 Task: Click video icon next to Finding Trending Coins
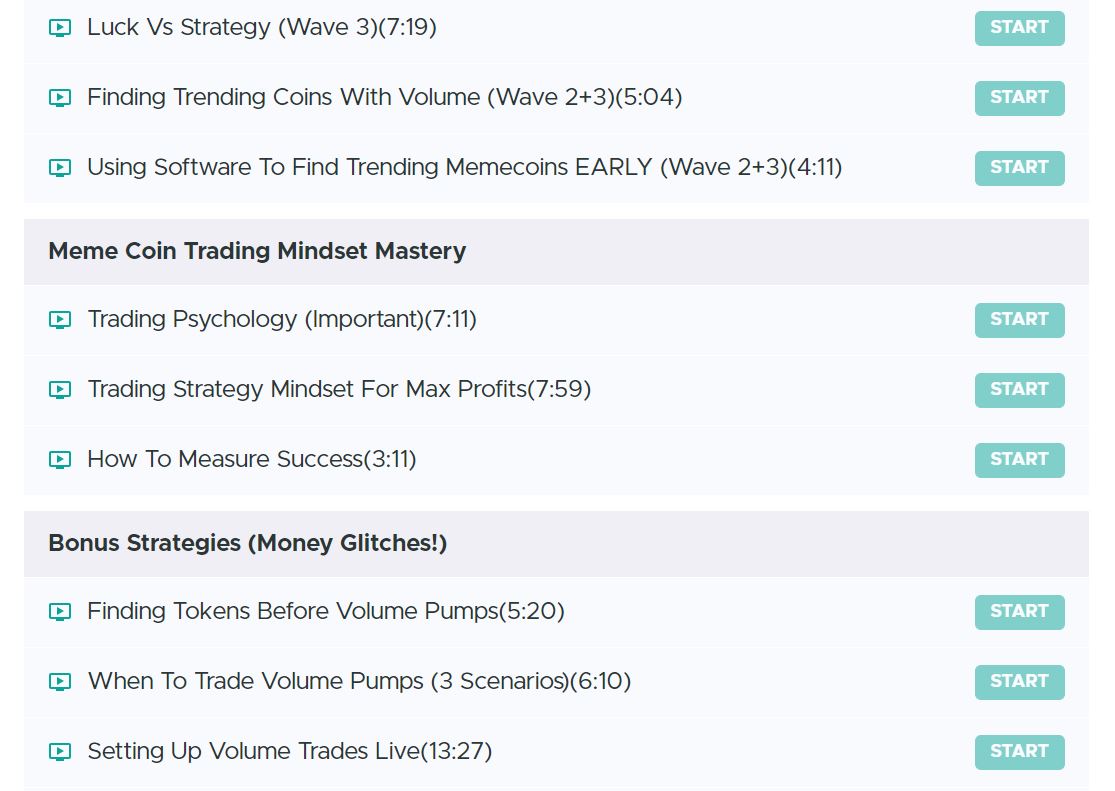tap(60, 98)
